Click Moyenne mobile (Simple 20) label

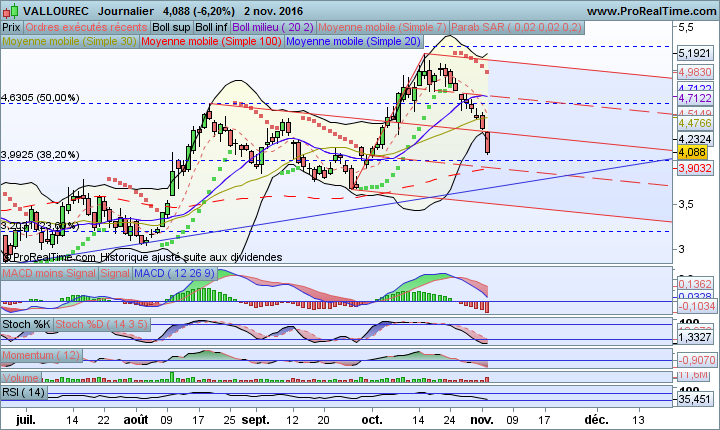(x=353, y=41)
